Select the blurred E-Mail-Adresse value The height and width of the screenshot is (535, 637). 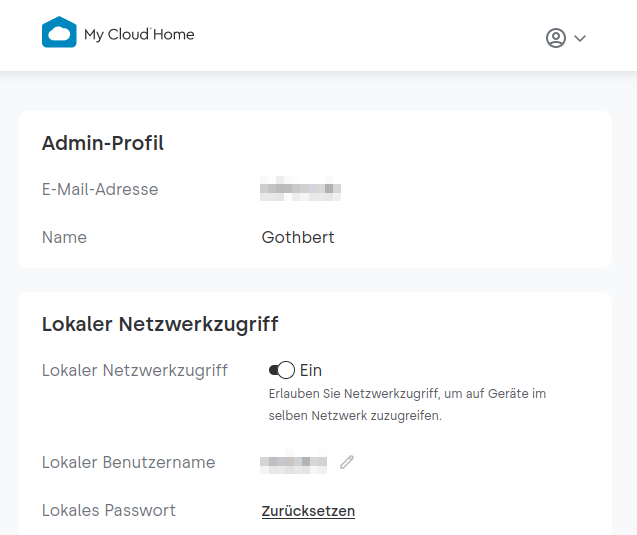[x=301, y=189]
